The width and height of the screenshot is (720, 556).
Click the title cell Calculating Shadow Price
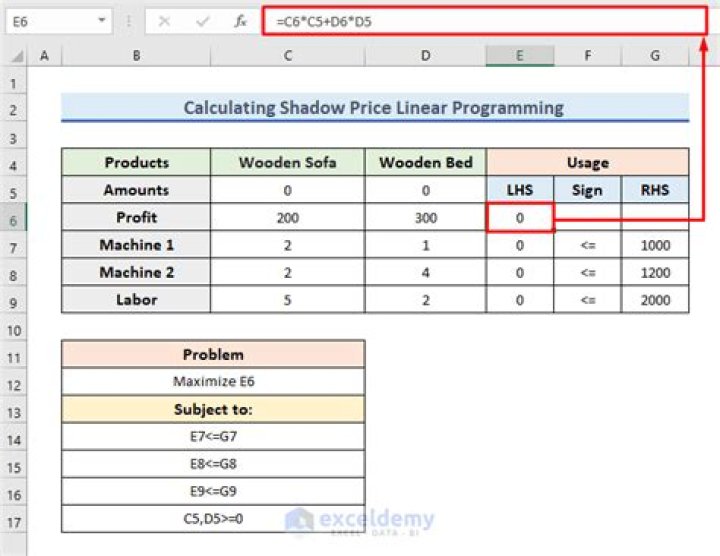tap(374, 107)
